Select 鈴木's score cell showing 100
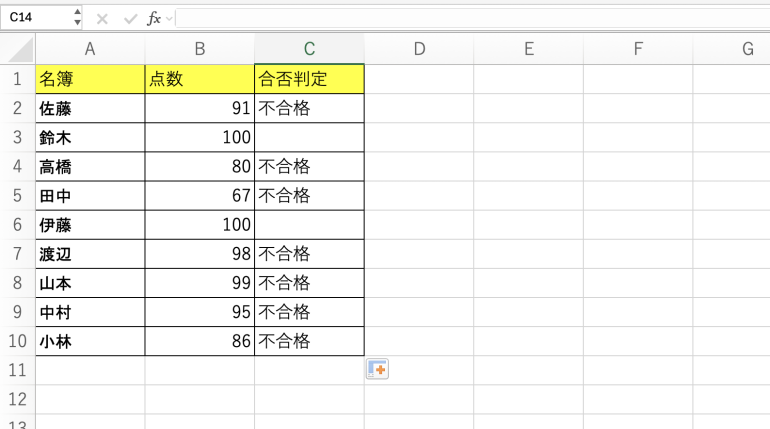 click(200, 137)
